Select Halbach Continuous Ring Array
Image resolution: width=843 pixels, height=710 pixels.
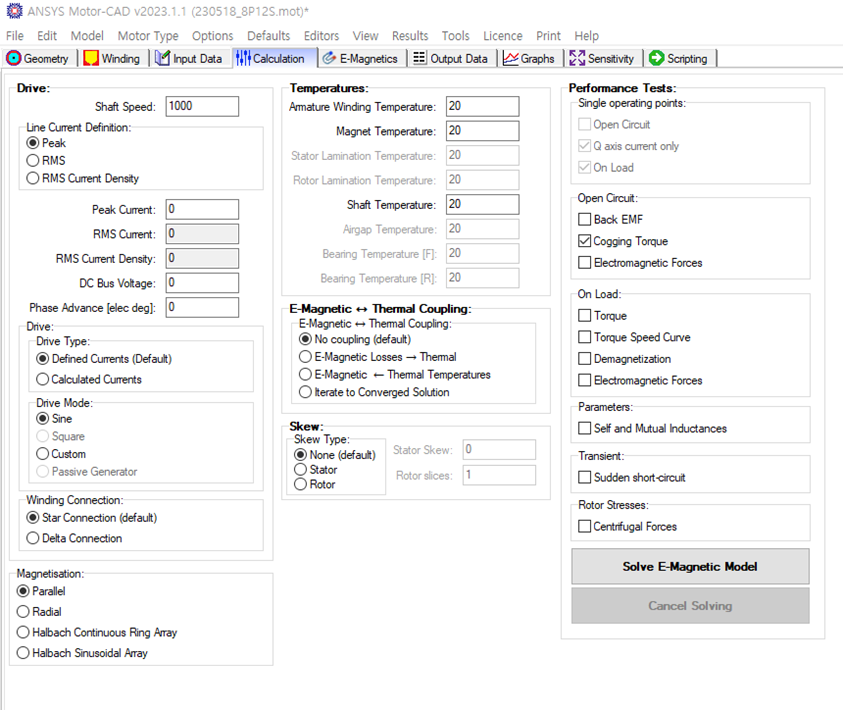tap(23, 632)
